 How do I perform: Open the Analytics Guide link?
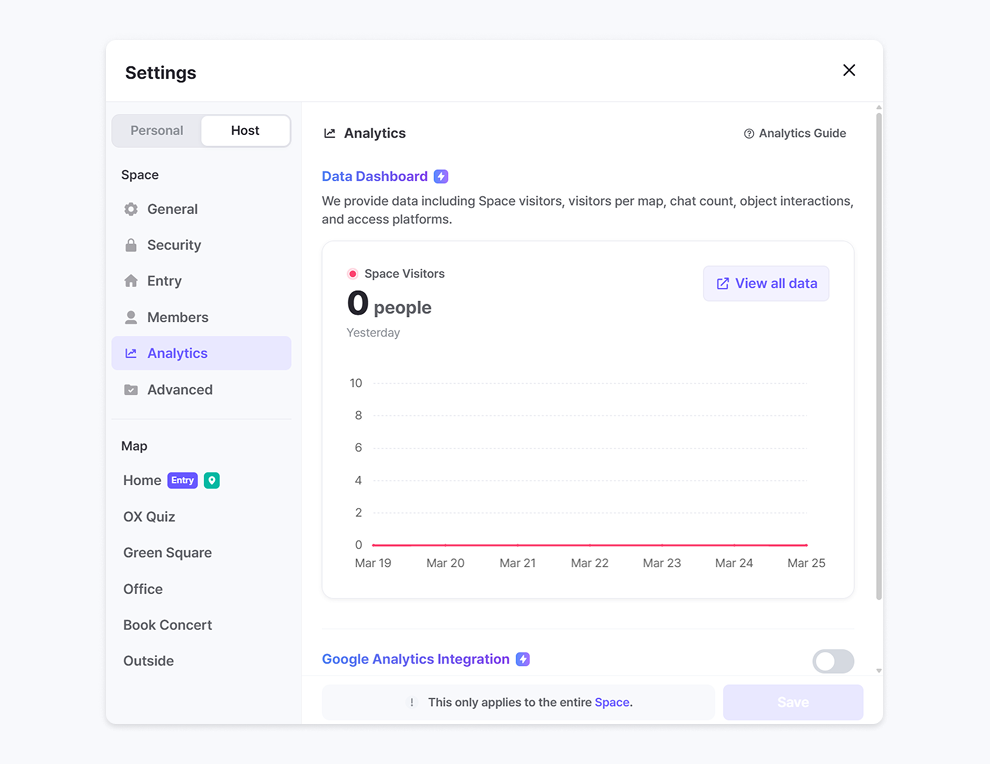pos(795,133)
